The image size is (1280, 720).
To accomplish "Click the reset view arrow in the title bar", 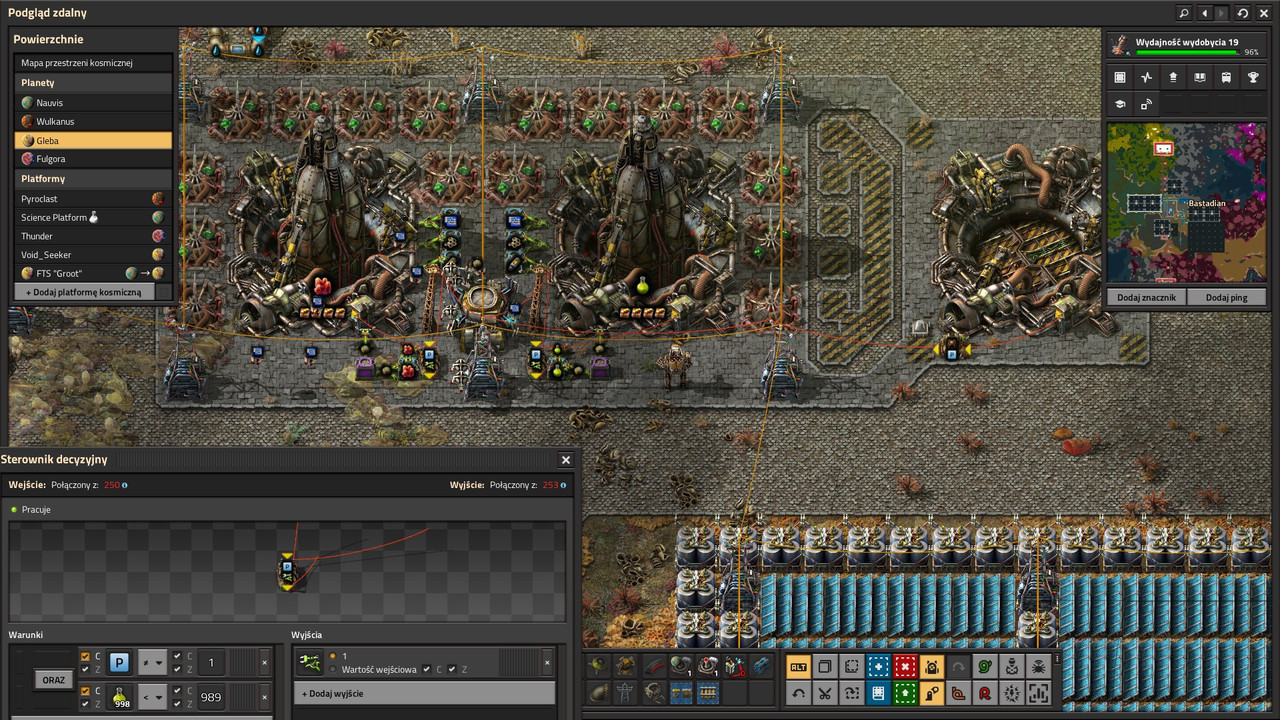I will click(x=1243, y=13).
